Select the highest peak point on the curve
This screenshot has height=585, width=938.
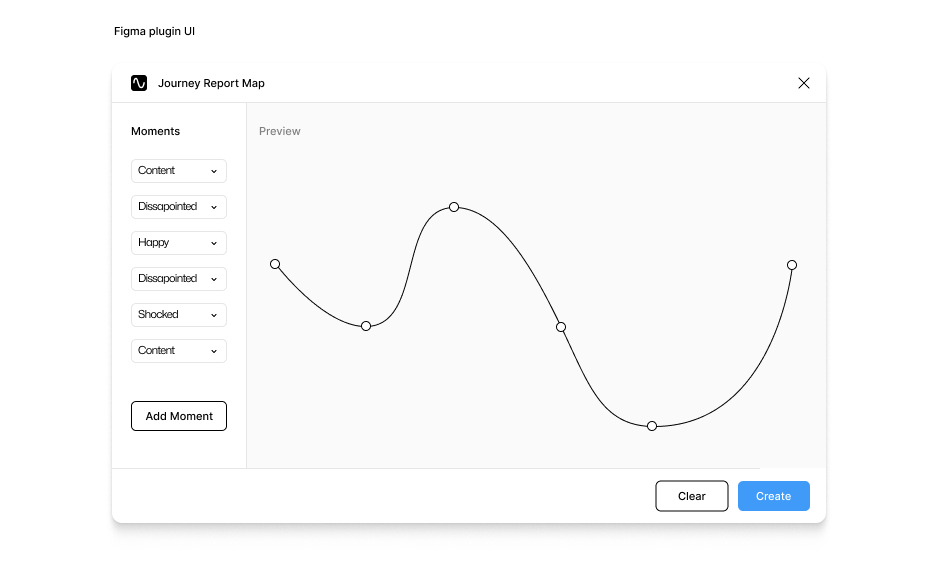(454, 207)
